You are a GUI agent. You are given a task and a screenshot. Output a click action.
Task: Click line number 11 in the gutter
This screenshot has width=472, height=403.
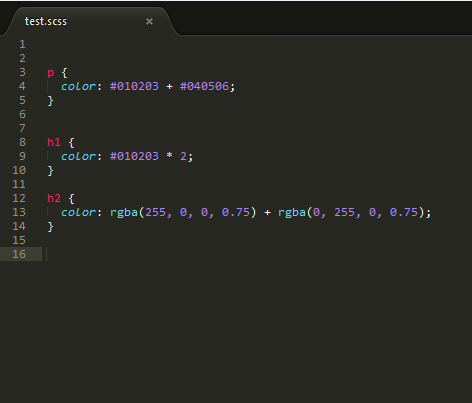tap(19, 184)
